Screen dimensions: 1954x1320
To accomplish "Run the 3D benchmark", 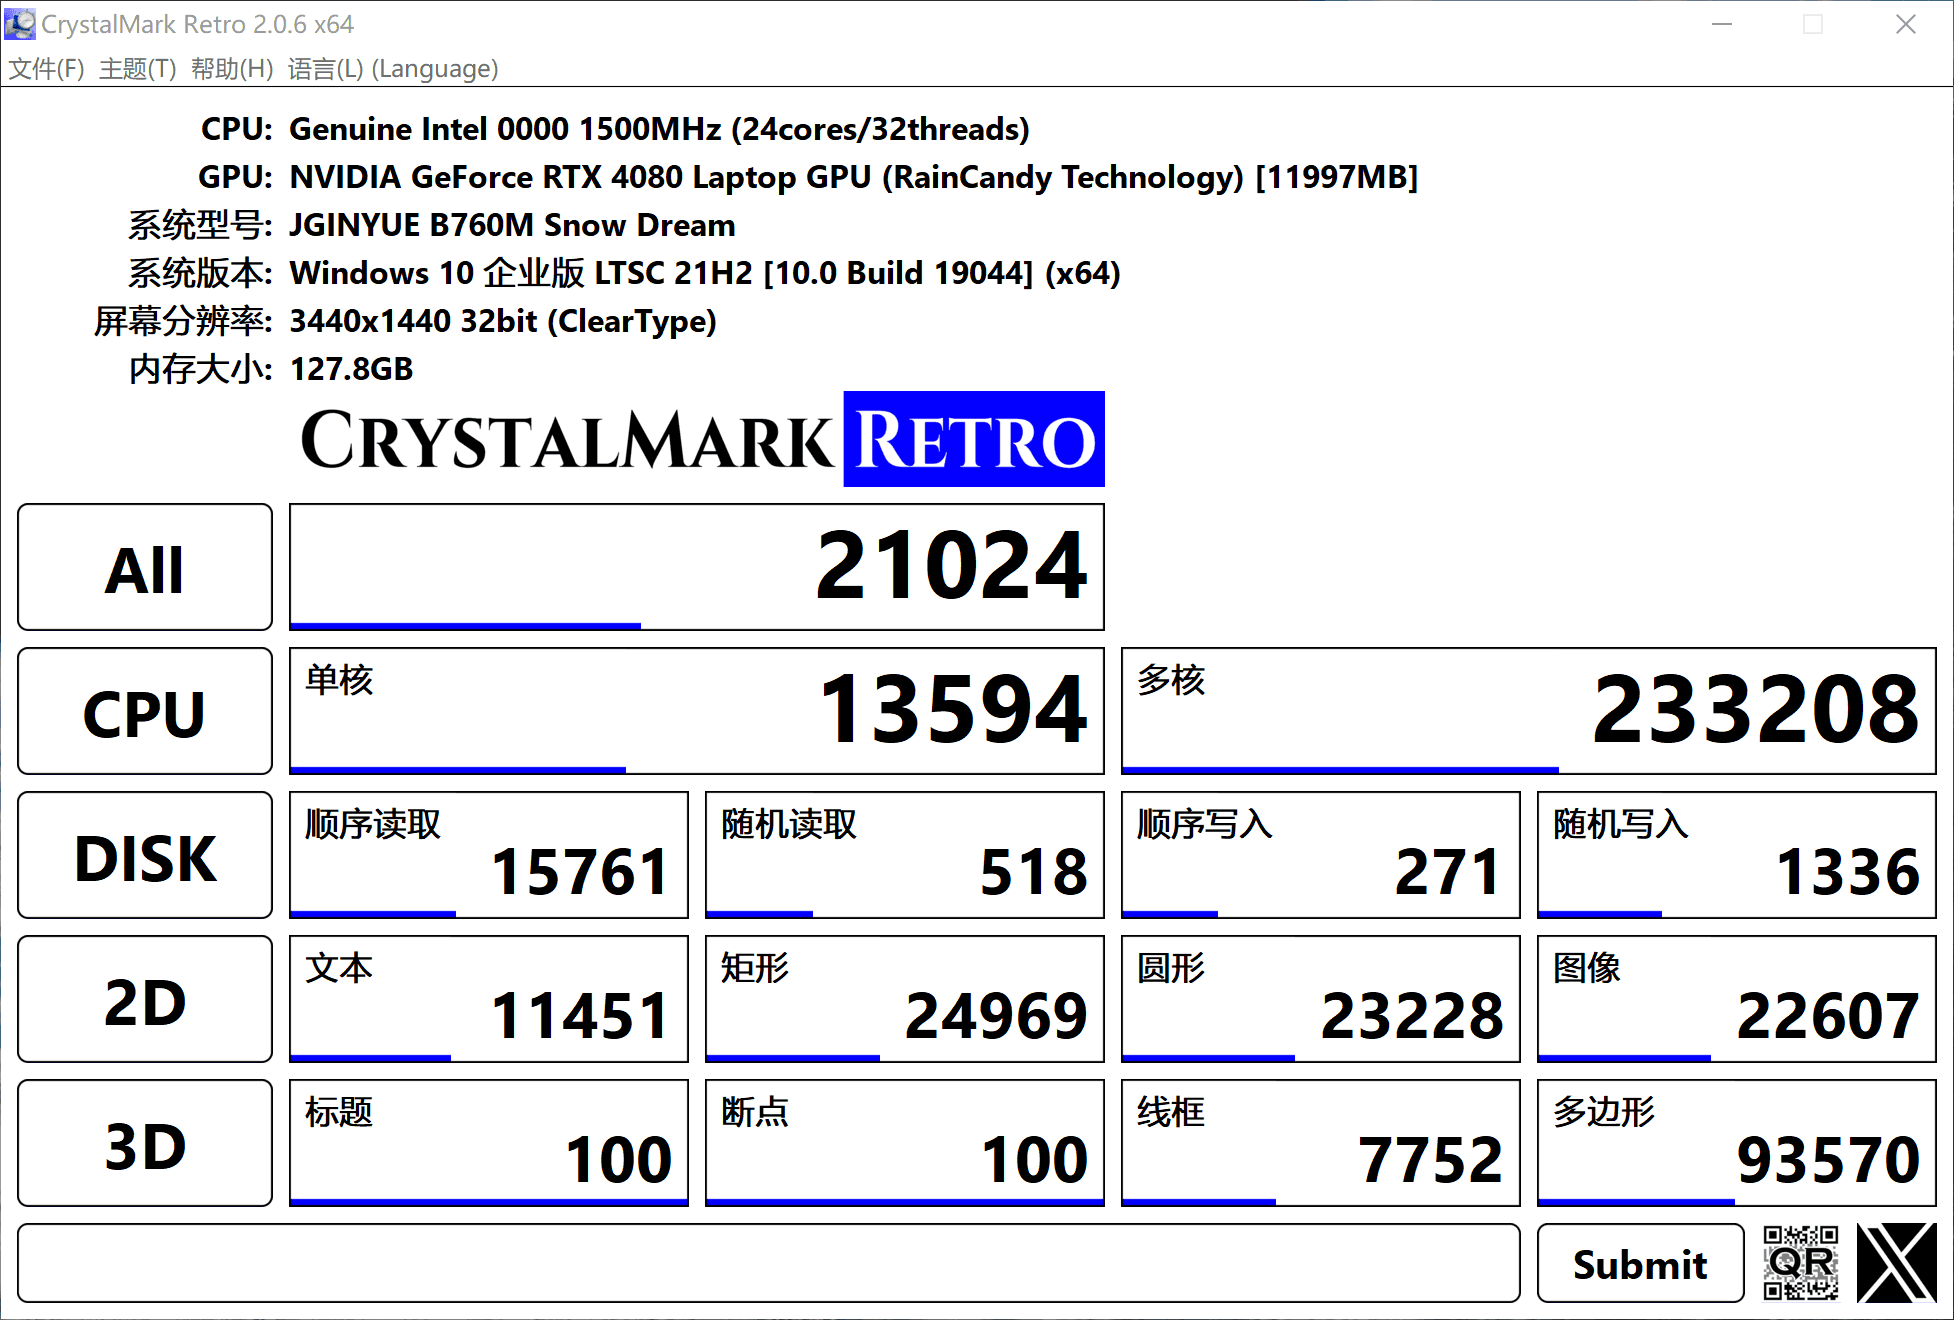I will (x=145, y=1143).
